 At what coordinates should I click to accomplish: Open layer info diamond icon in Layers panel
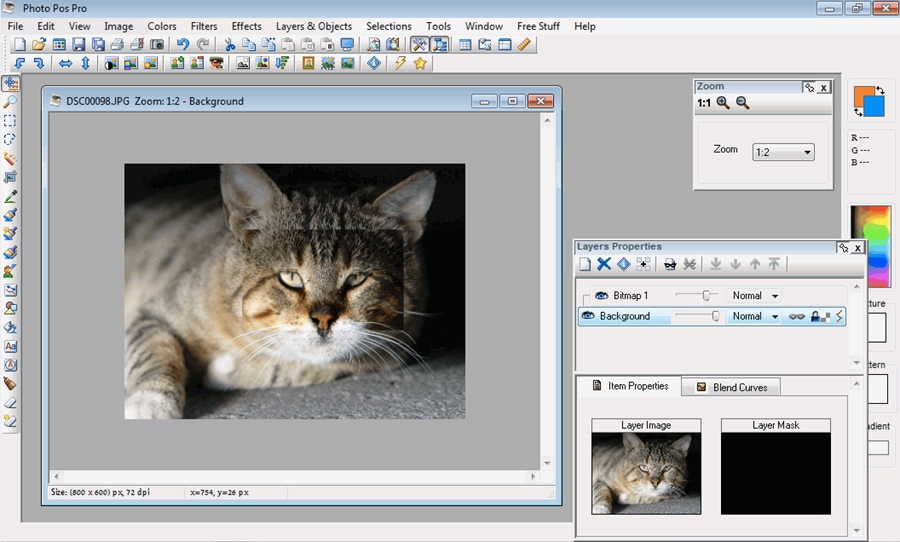click(x=623, y=264)
